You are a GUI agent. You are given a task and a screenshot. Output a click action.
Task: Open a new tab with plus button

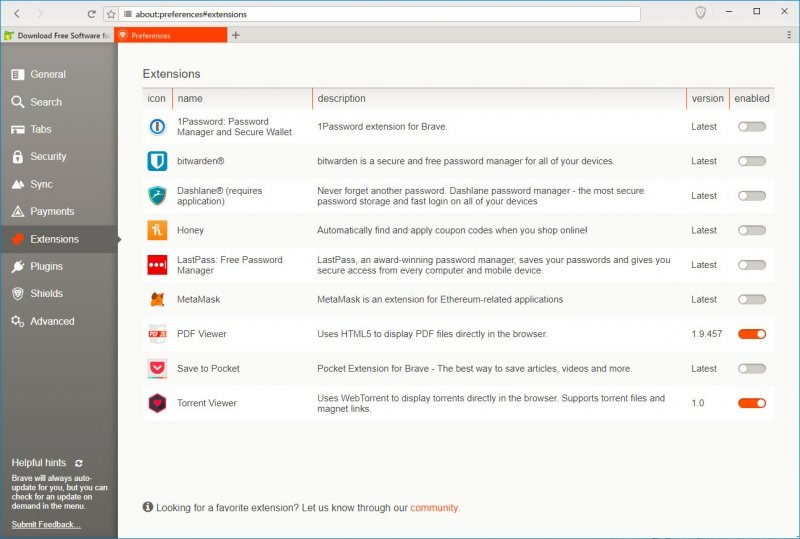pyautogui.click(x=236, y=35)
